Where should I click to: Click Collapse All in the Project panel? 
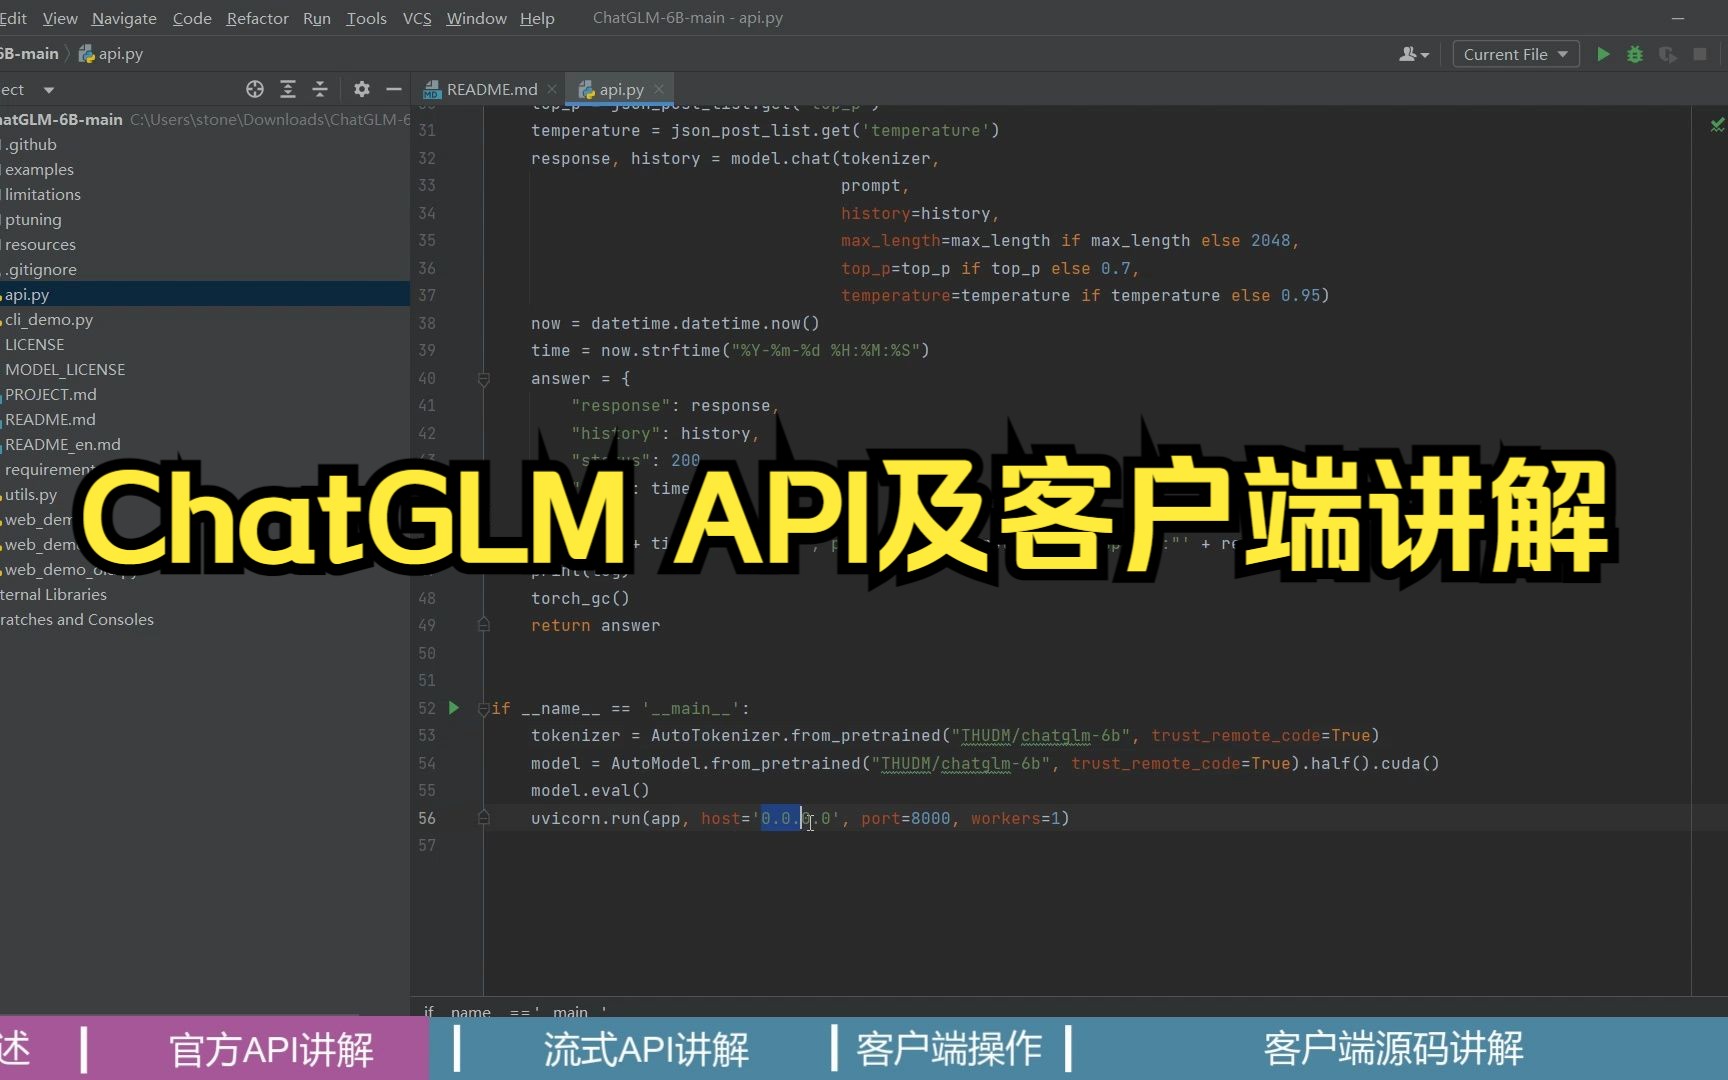click(320, 89)
